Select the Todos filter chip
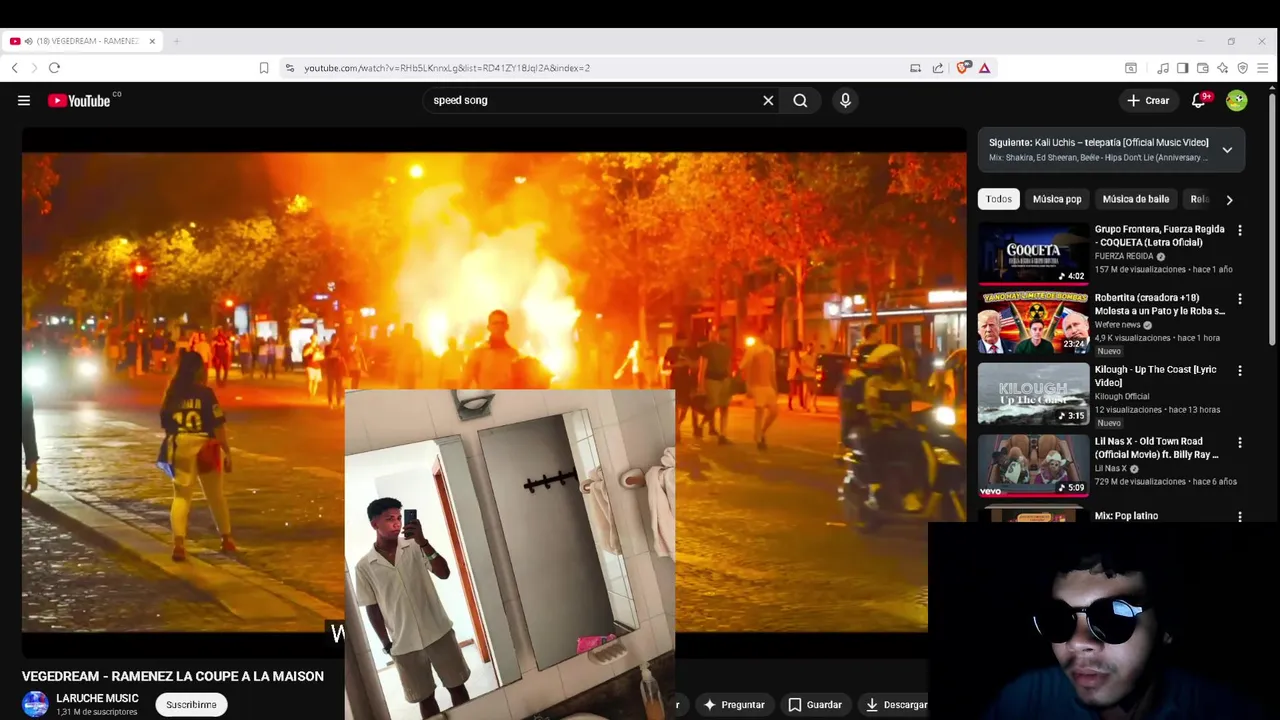 [999, 199]
